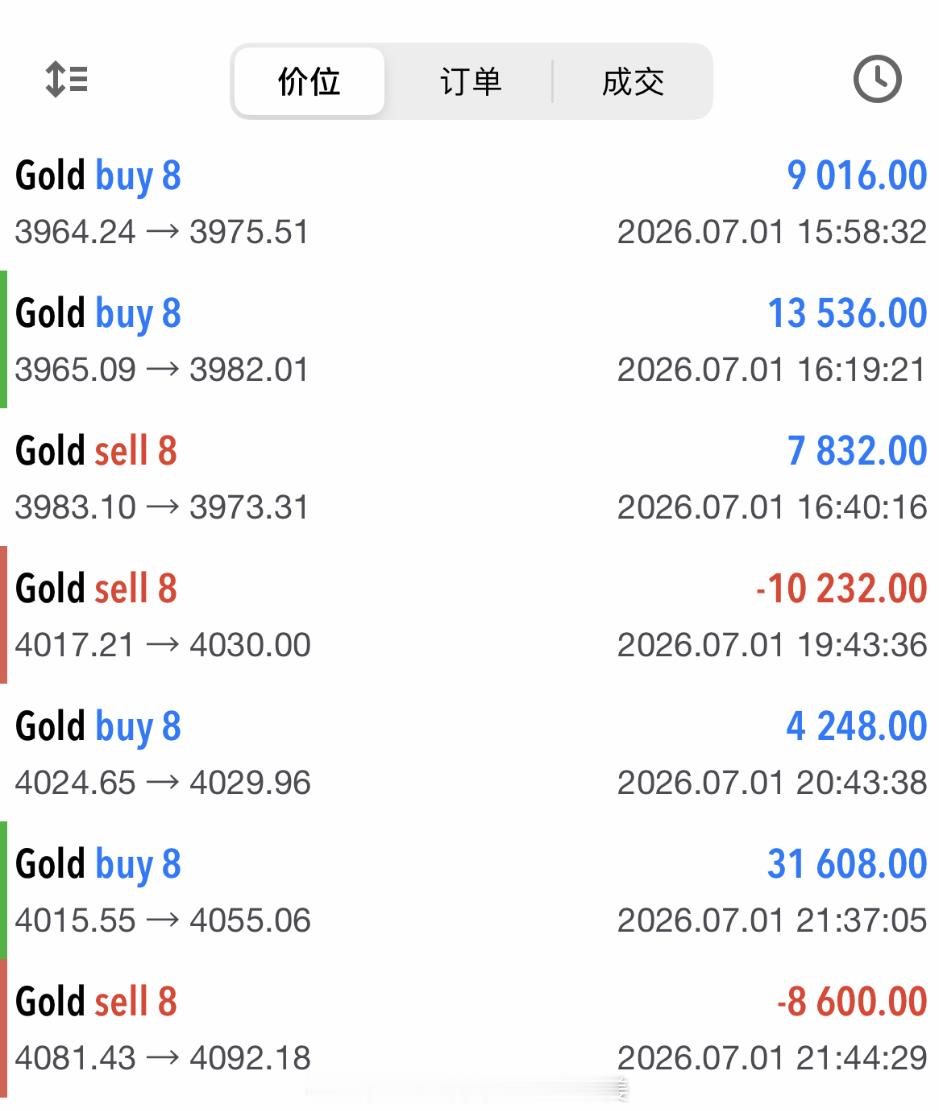Click the 13 536.00 profit value
This screenshot has width=939, height=1111.
pos(848,312)
